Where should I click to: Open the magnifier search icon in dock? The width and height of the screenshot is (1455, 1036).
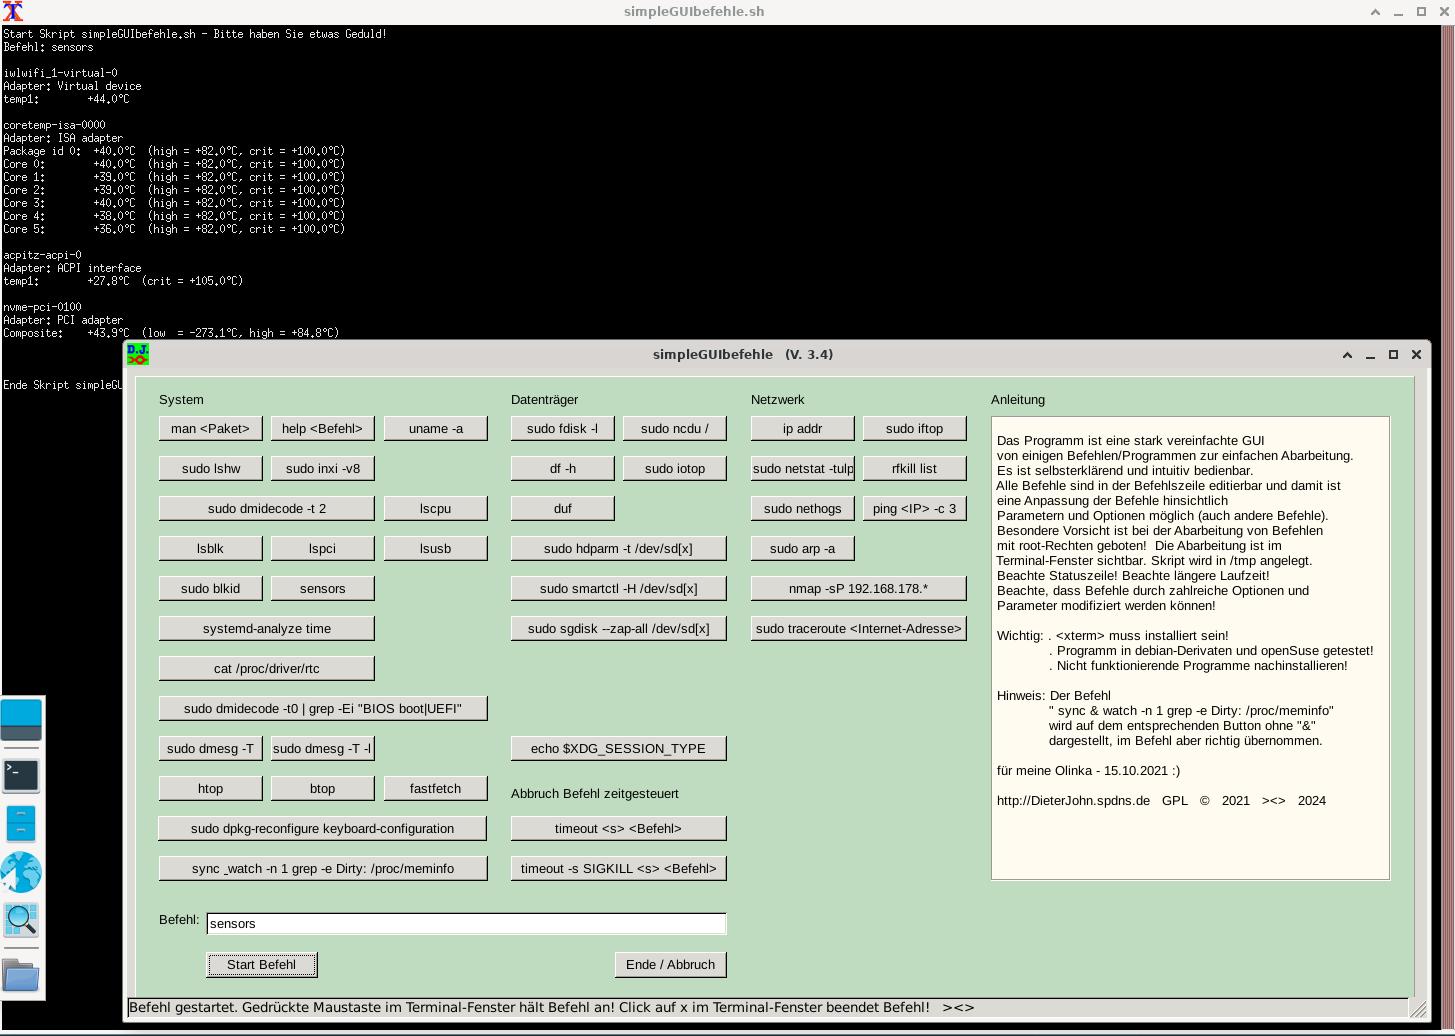(x=21, y=919)
